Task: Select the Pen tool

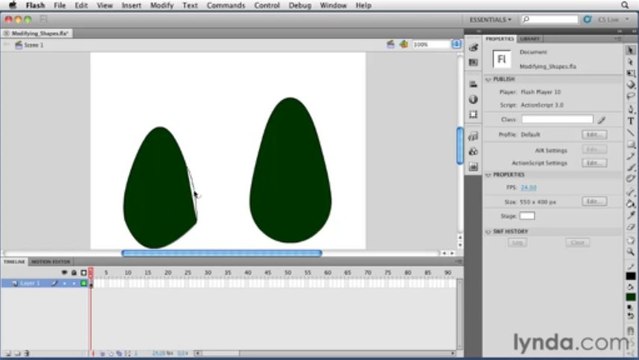Action: coord(631,109)
